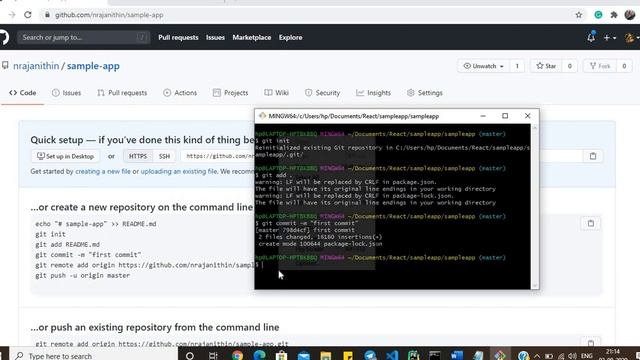Click the git add README.md line
This screenshot has width=640, height=360.
[67, 244]
